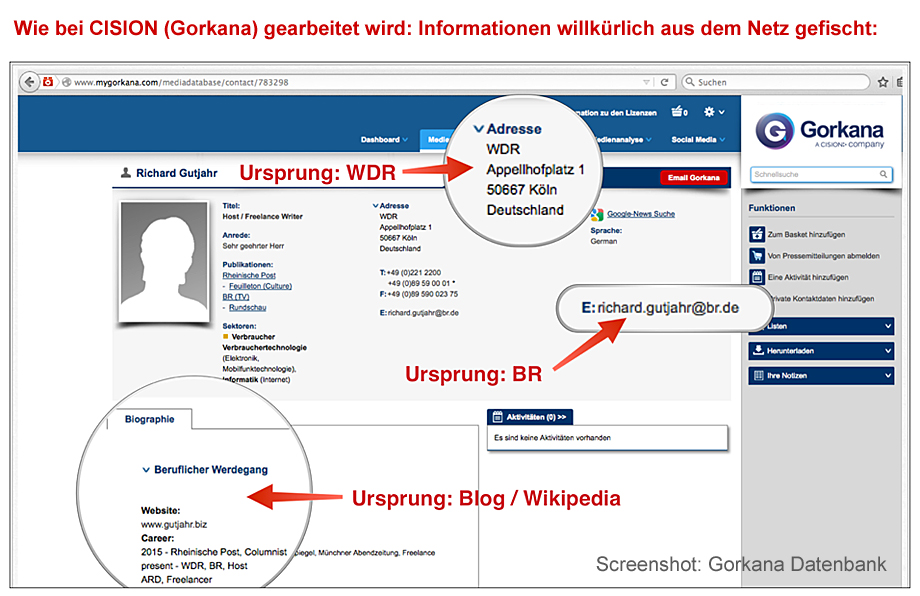Expand the Listen dropdown panel
The height and width of the screenshot is (596, 920).
tap(821, 326)
